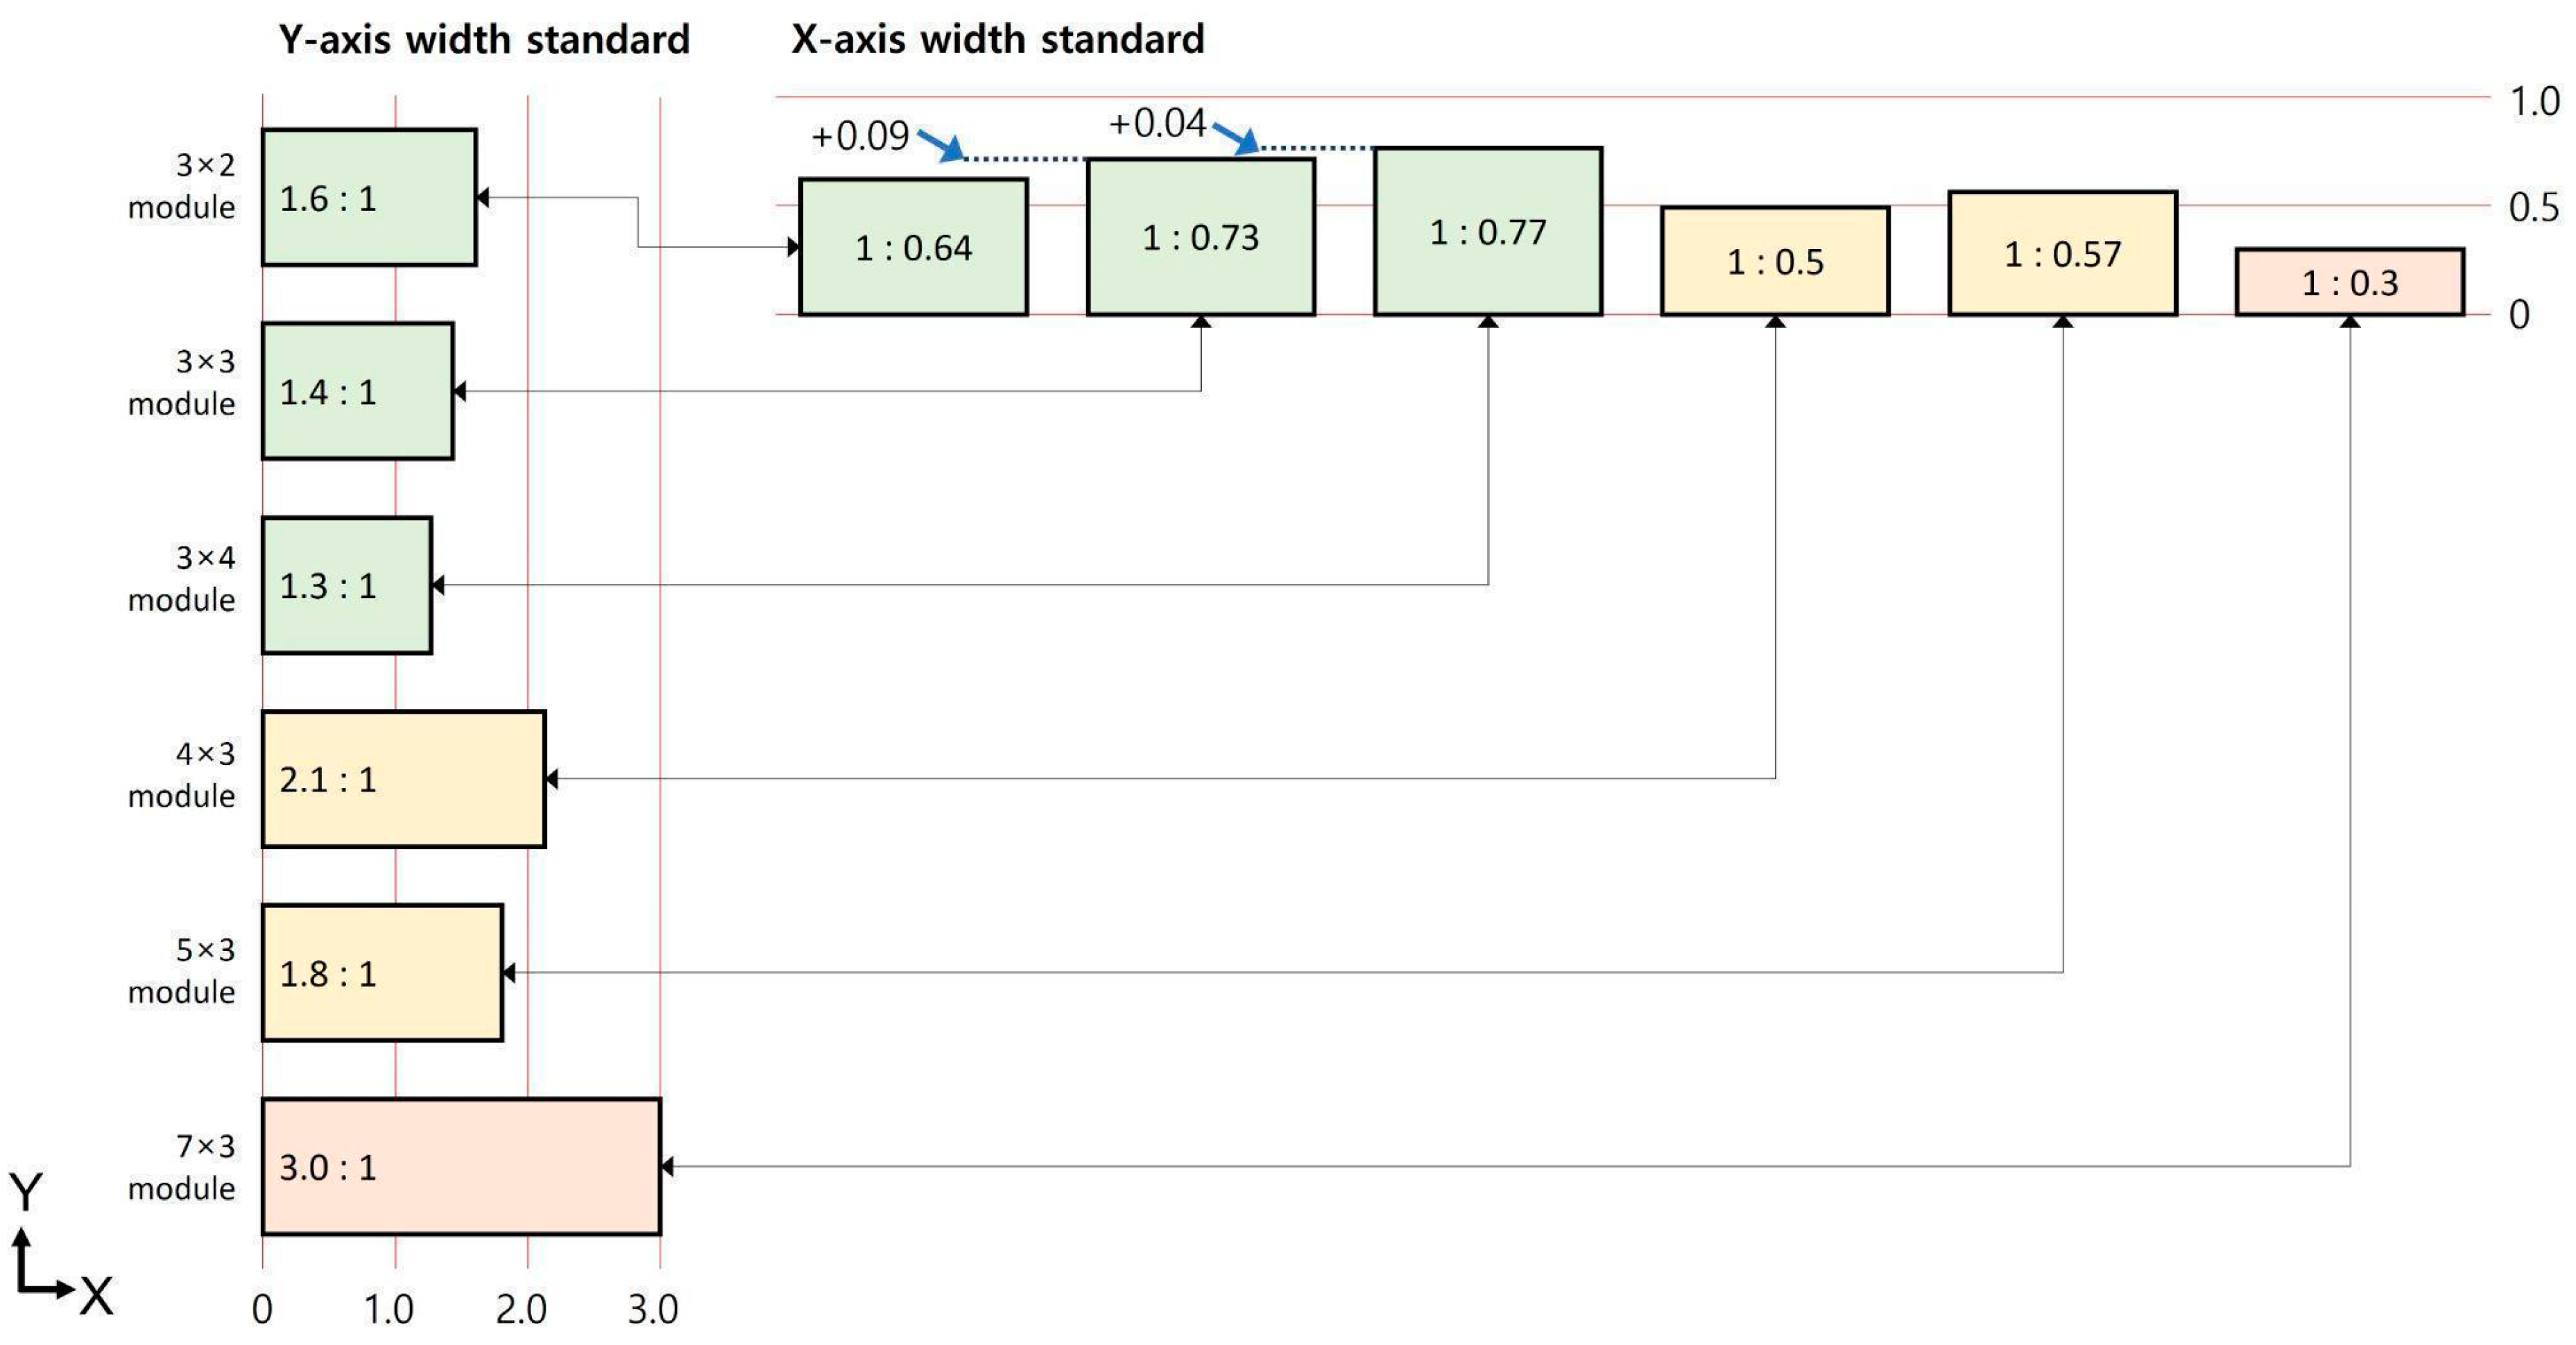Select the green 1.4 : 1 box
2576x1345 pixels.
[357, 391]
